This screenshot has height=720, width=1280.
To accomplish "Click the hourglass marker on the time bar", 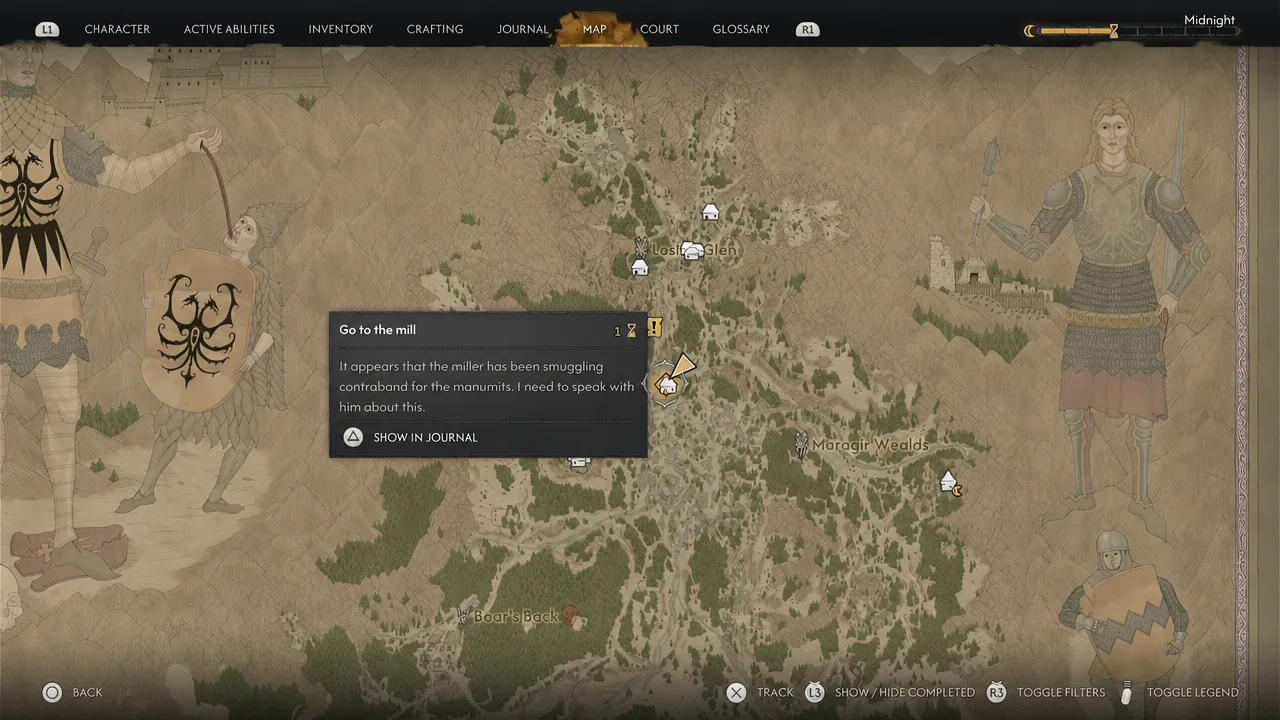I will pyautogui.click(x=1113, y=31).
